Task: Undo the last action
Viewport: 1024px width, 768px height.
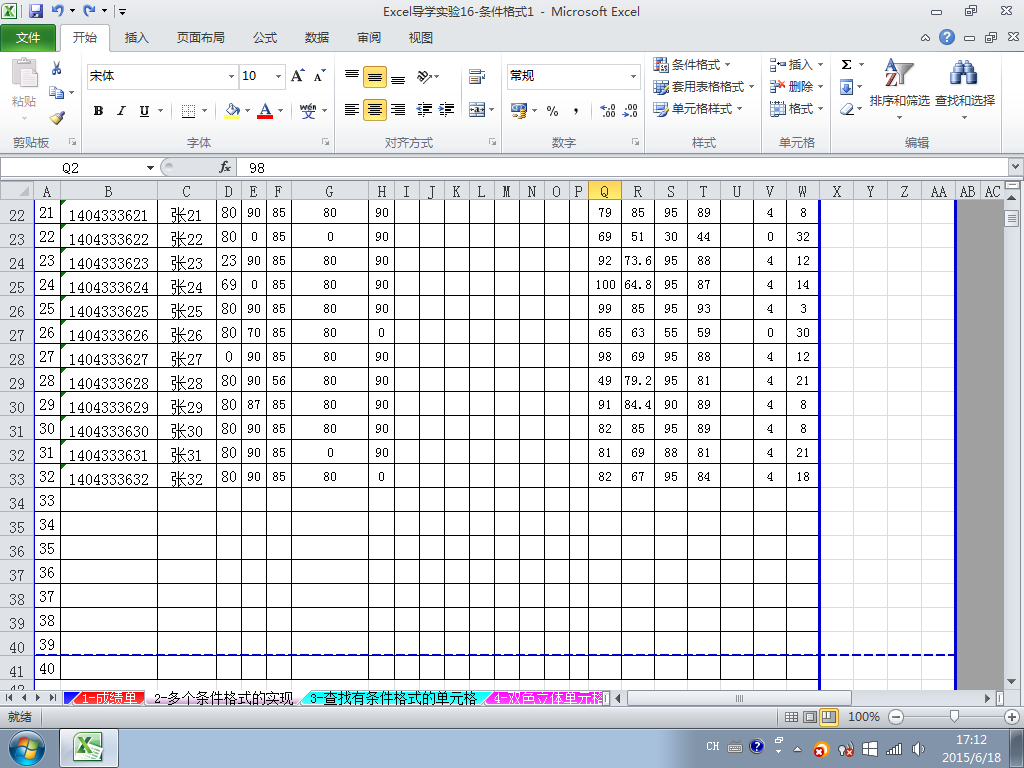Action: (x=57, y=11)
